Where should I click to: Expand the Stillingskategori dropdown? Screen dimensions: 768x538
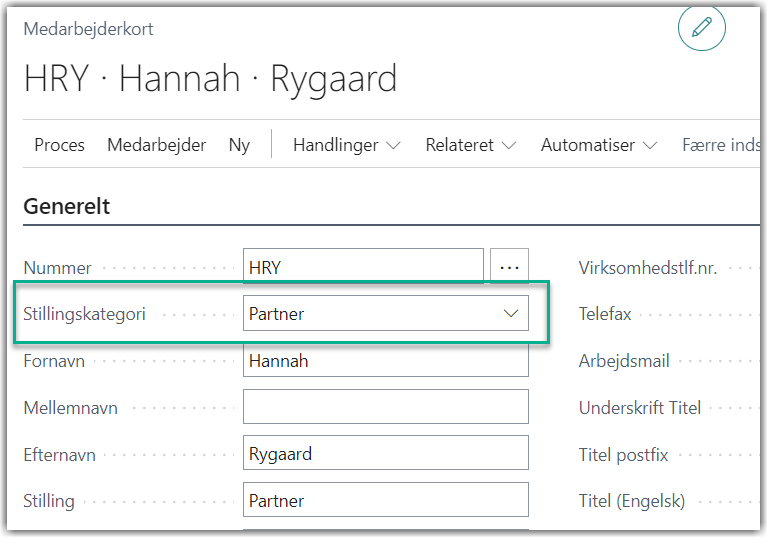click(x=511, y=314)
